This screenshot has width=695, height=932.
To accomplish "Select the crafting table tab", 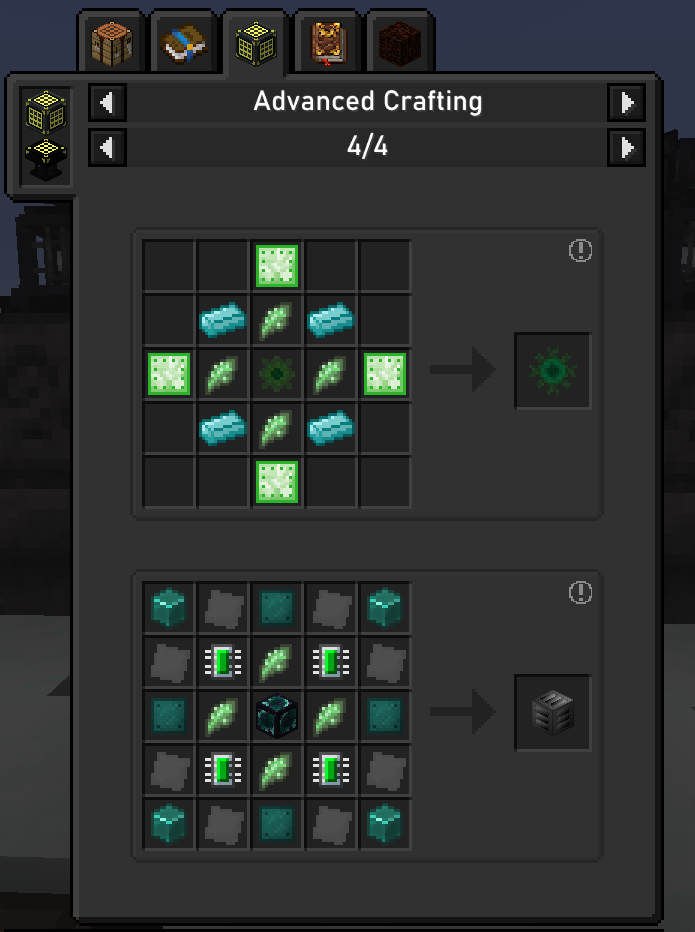I will click(112, 42).
